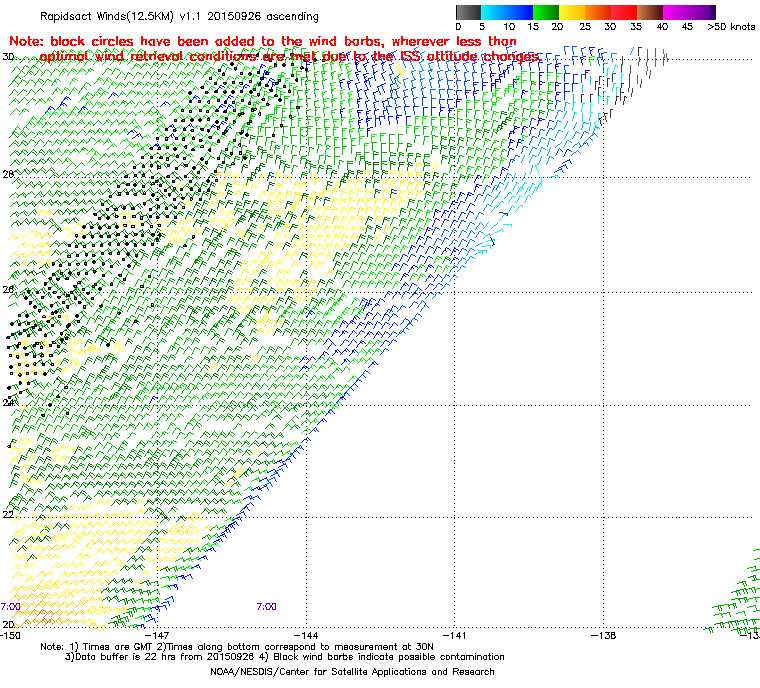Viewport: 760px width, 688px height.
Task: Click the '>50 knots' legend label
Action: click(731, 27)
